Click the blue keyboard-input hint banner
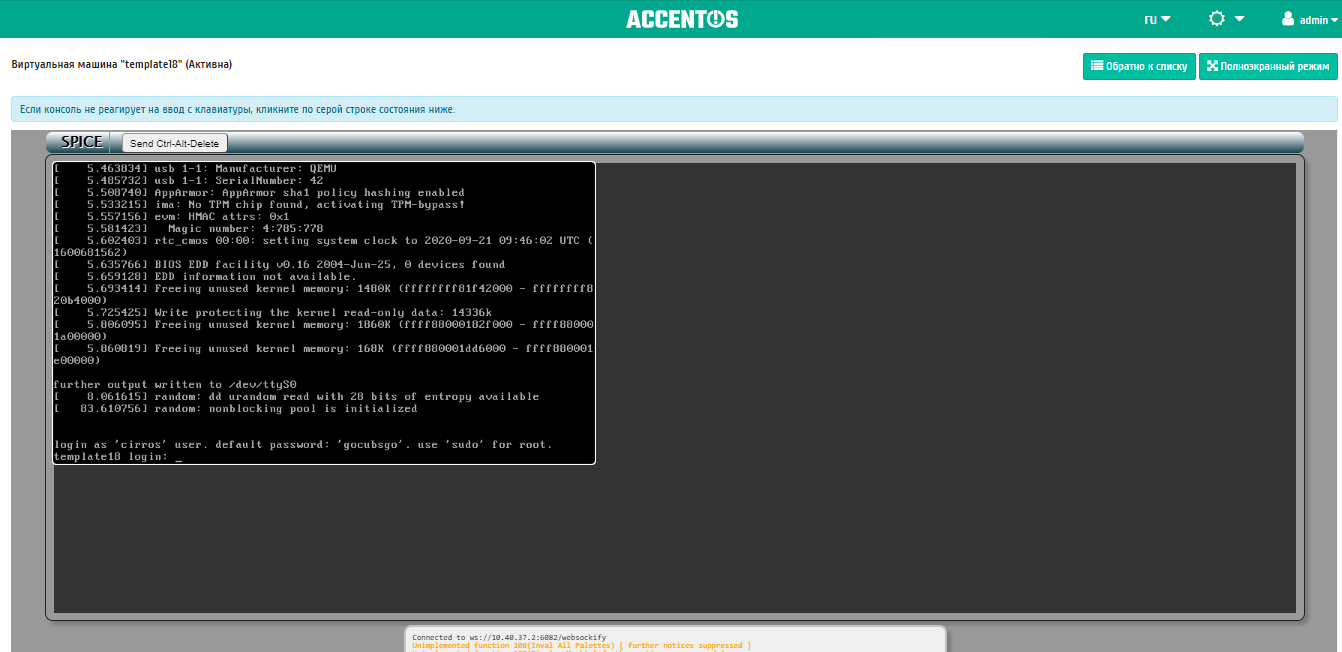This screenshot has height=652, width=1342. coord(674,109)
